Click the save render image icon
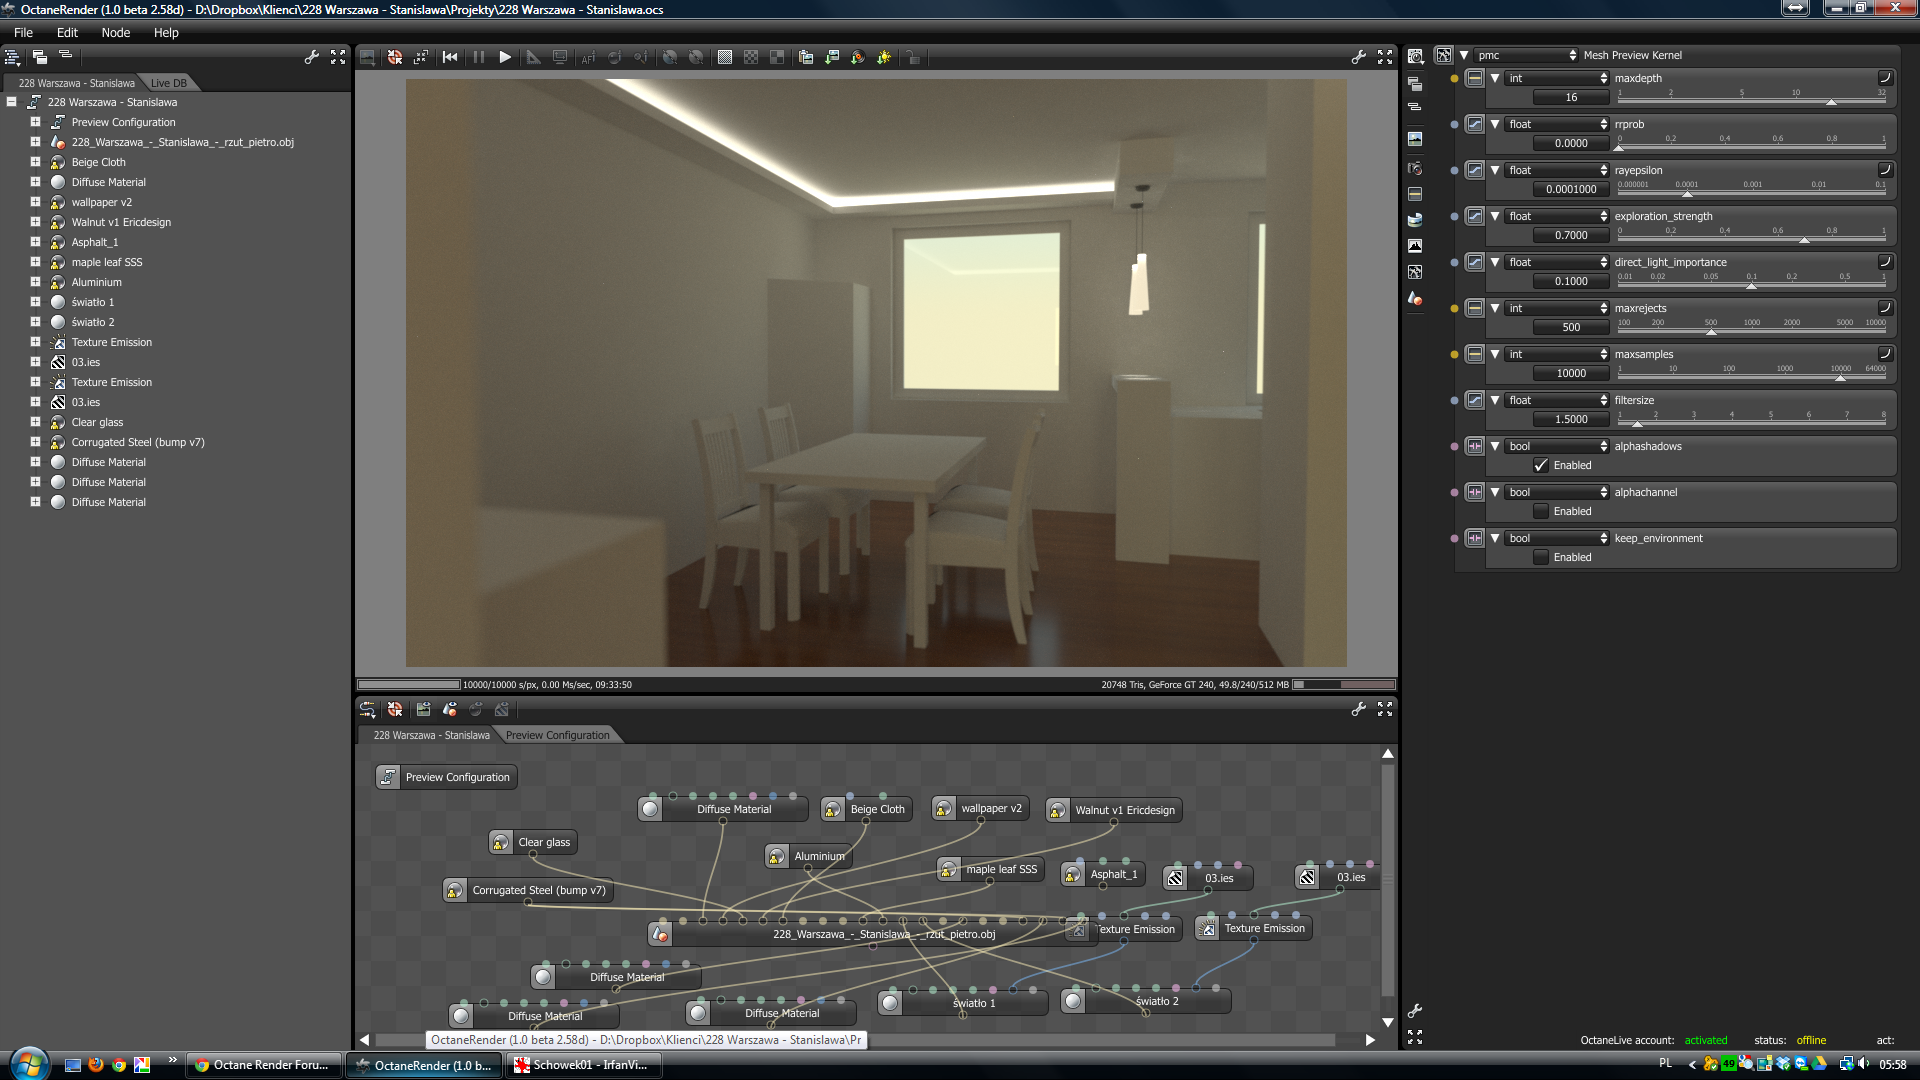This screenshot has height=1080, width=1920. tap(831, 57)
